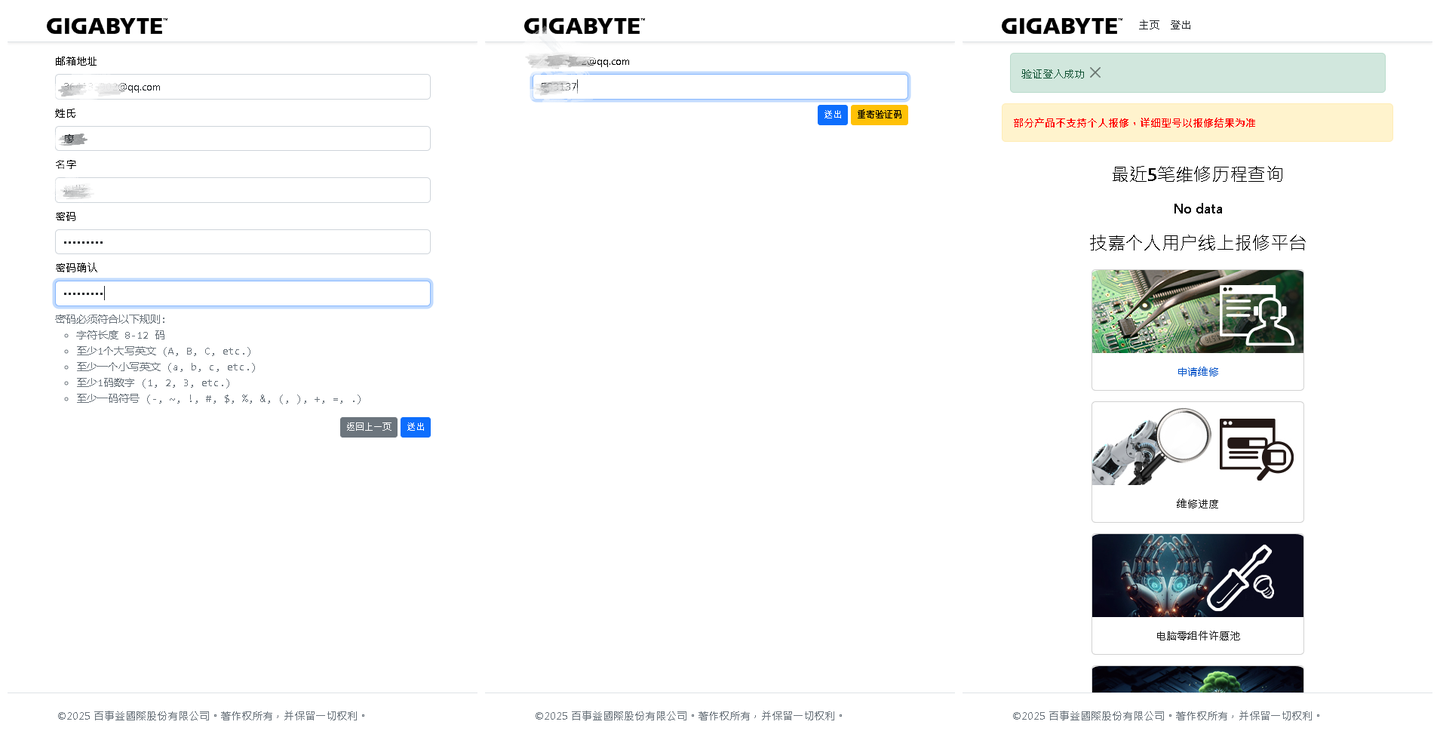Select the 名字 given name field
The image size is (1440, 734).
pyautogui.click(x=243, y=190)
